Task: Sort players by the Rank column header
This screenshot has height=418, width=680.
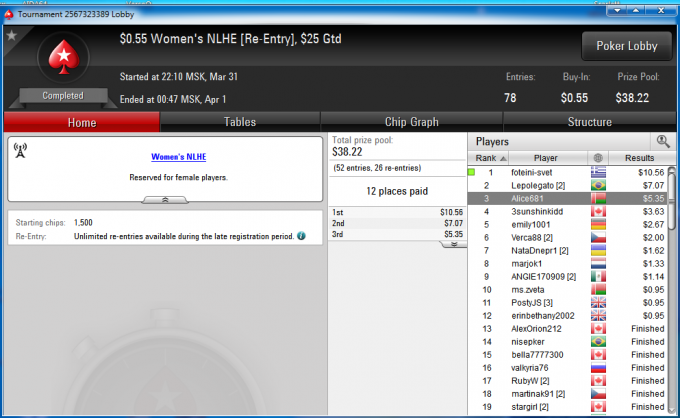Action: pyautogui.click(x=488, y=158)
